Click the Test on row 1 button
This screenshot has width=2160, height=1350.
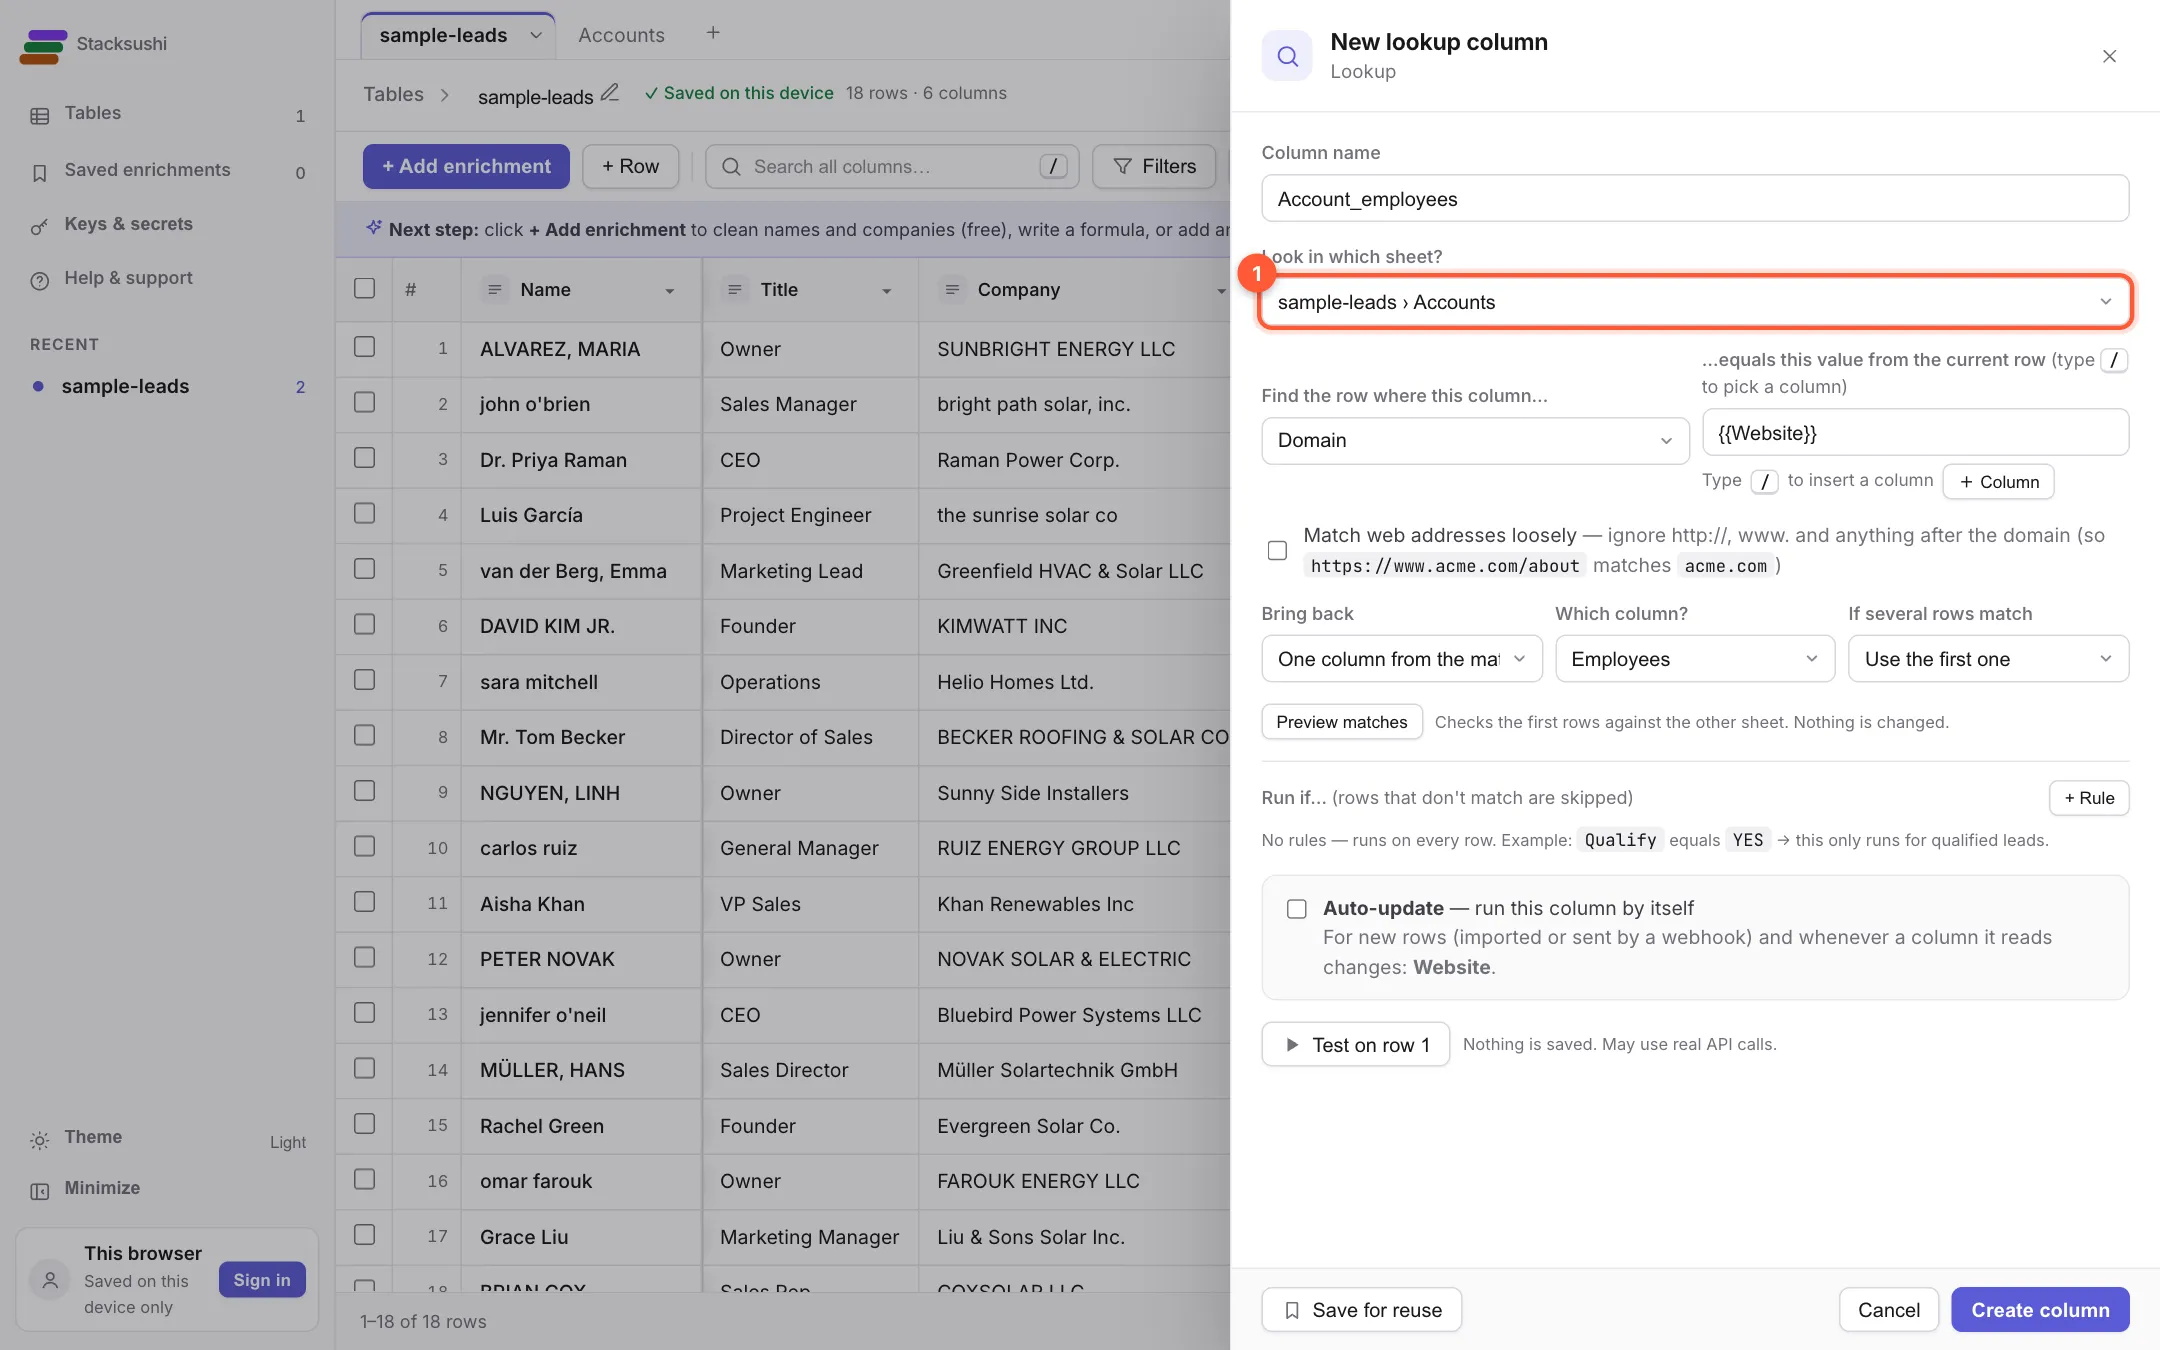(x=1355, y=1045)
